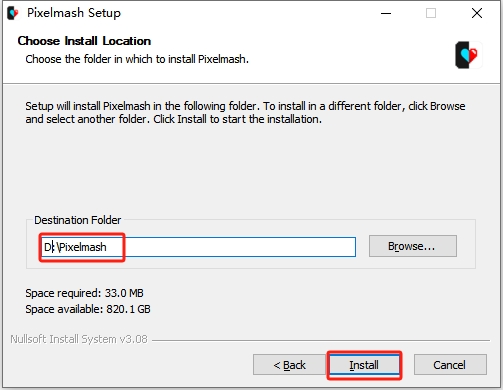503x390 pixels.
Task: Click the Install button to start installation
Action: 364,365
